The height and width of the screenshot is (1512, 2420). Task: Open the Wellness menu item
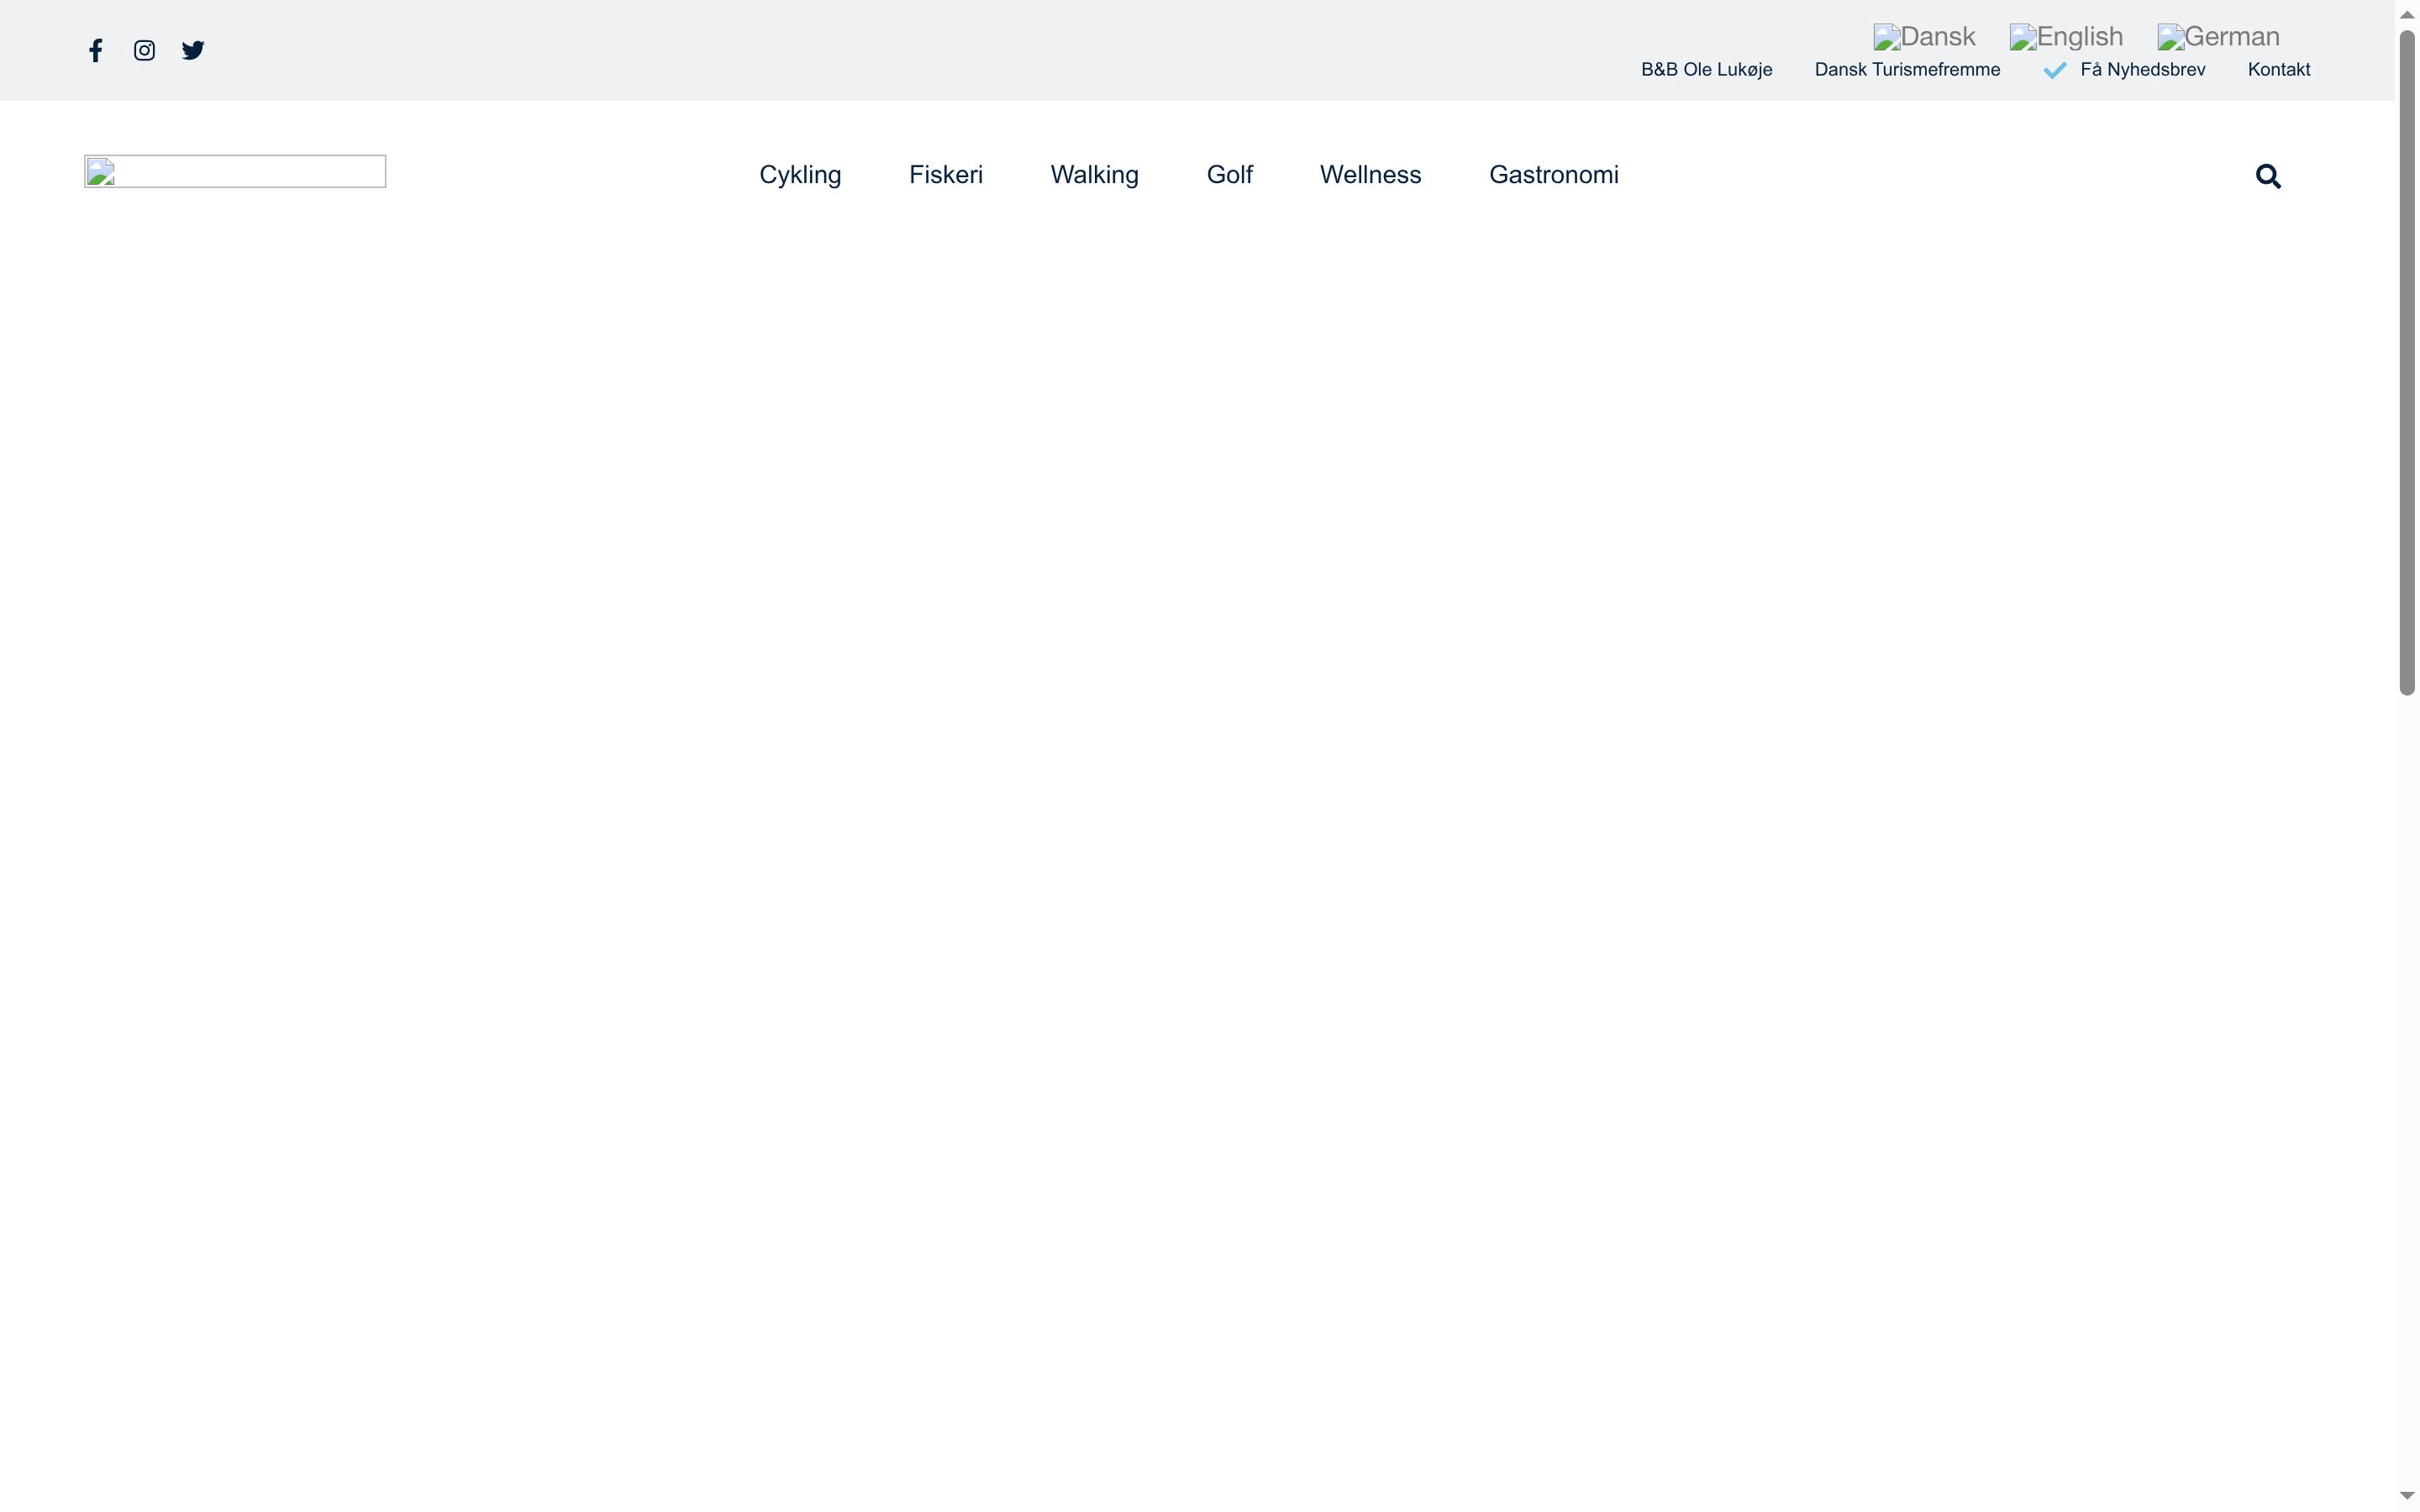click(1369, 174)
